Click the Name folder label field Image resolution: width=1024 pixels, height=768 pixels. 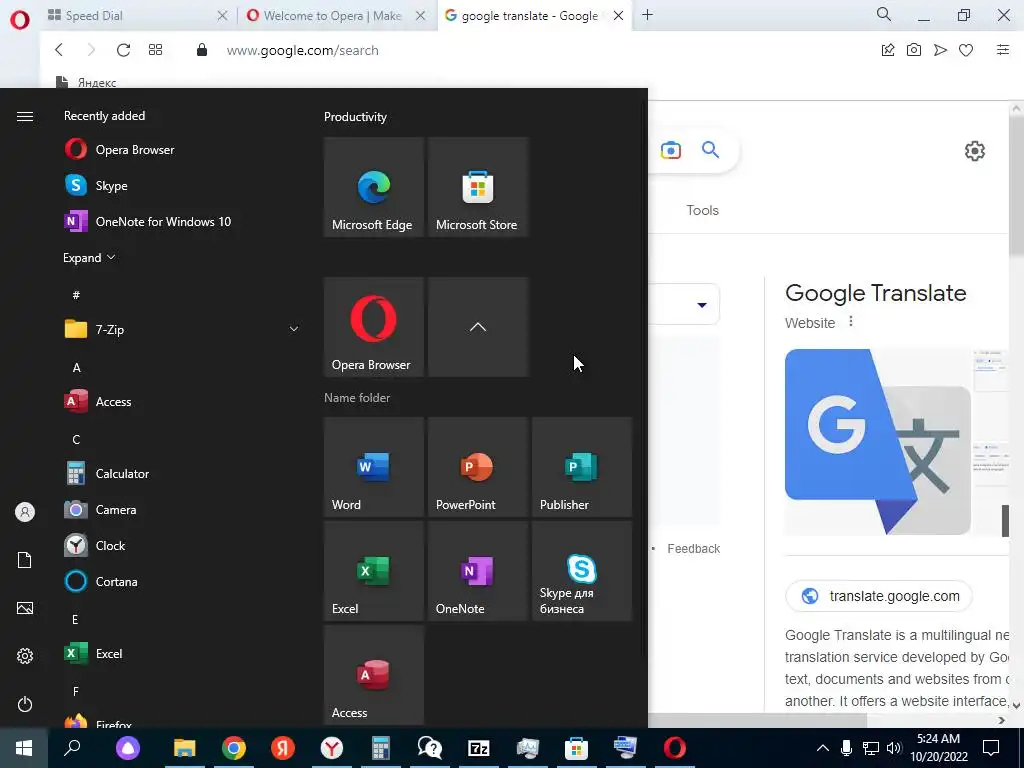coord(357,398)
